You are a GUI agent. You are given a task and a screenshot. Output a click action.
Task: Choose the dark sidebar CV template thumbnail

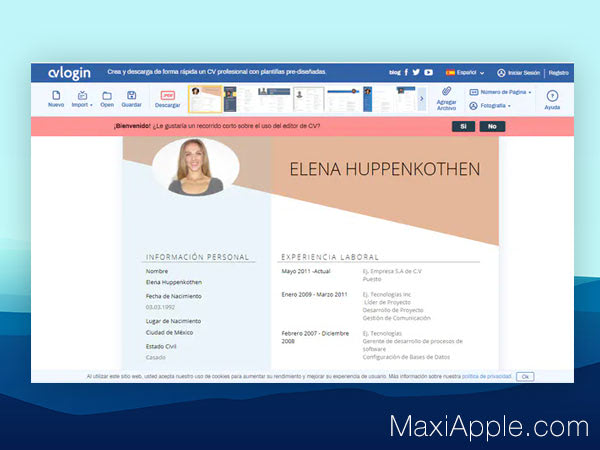point(239,99)
